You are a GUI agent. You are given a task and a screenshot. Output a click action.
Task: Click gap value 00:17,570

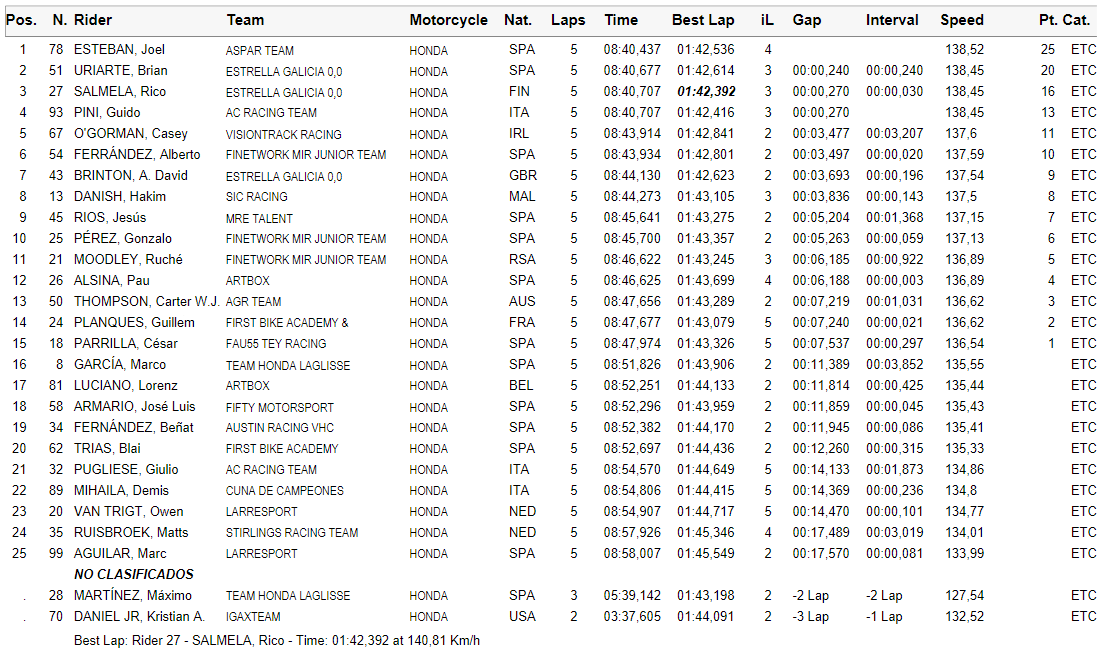[x=821, y=554]
